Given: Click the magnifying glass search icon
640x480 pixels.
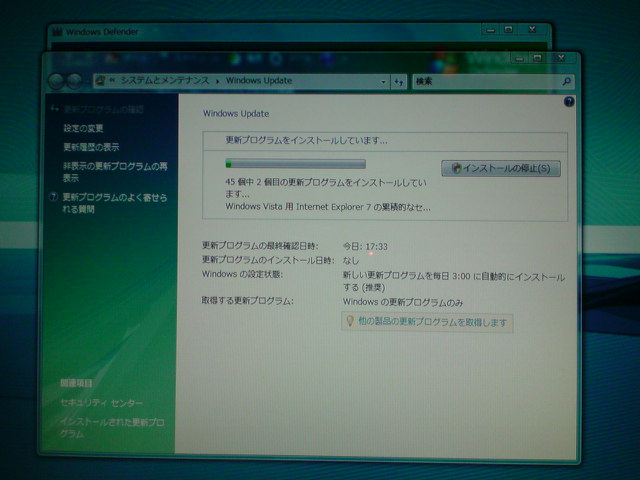Looking at the screenshot, I should tap(567, 82).
